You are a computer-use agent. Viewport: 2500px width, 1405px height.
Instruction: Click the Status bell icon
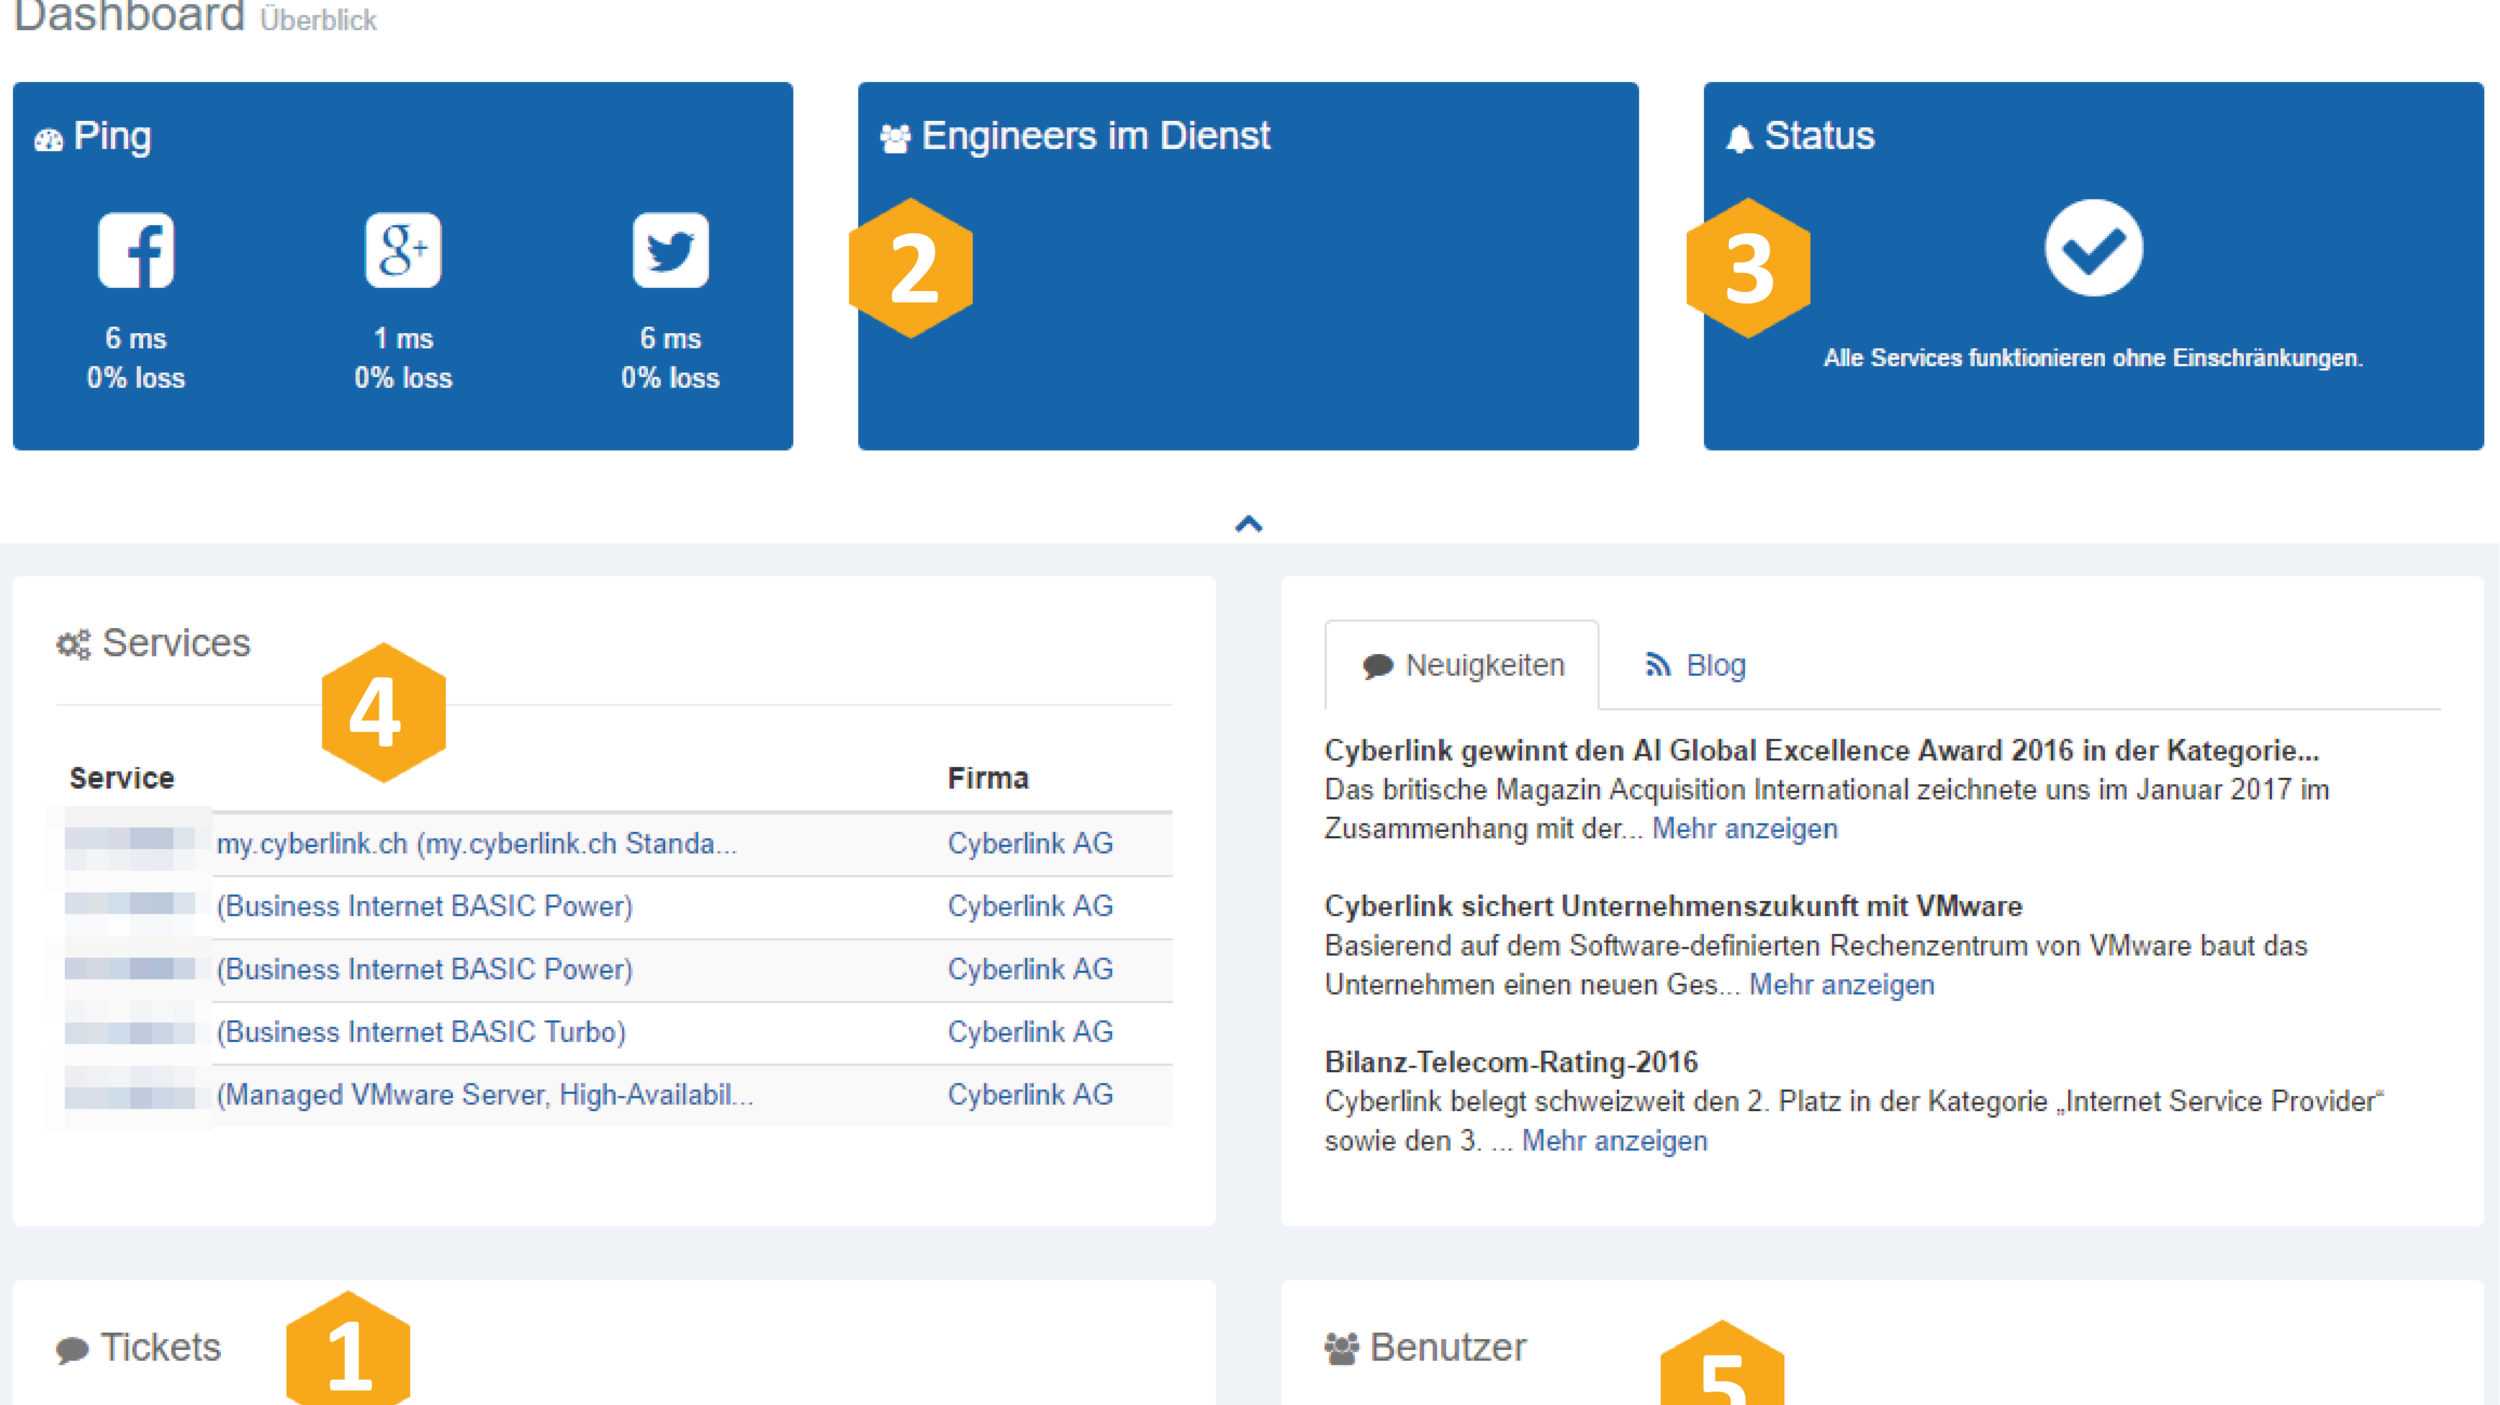[1739, 138]
